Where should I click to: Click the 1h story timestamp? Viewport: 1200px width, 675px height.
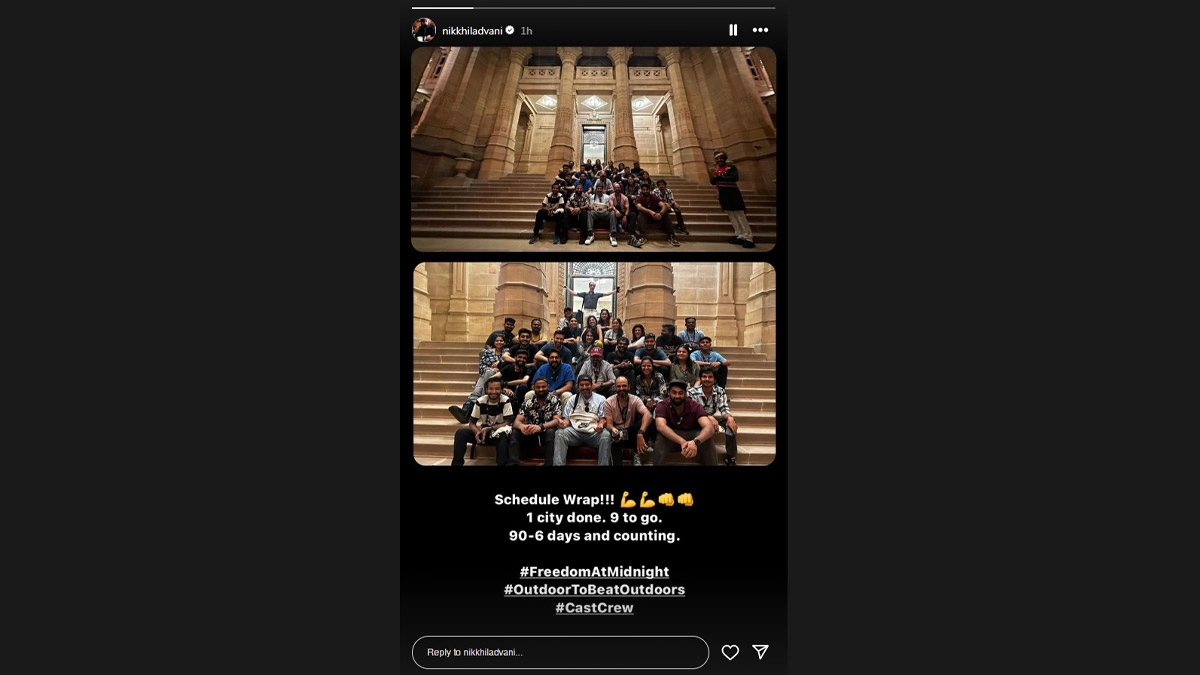[x=526, y=30]
